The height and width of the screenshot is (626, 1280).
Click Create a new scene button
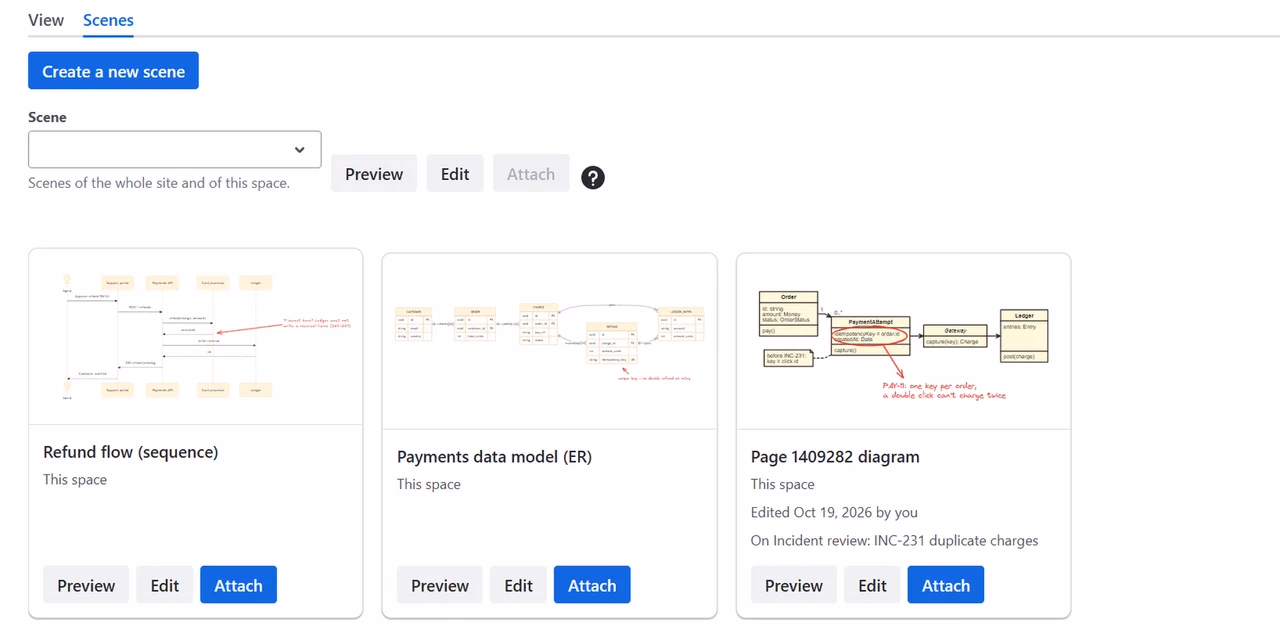coord(113,71)
